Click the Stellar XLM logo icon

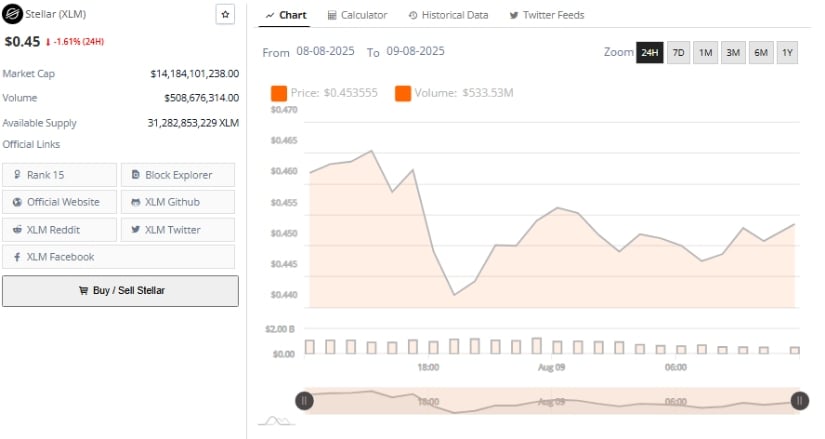tap(12, 14)
